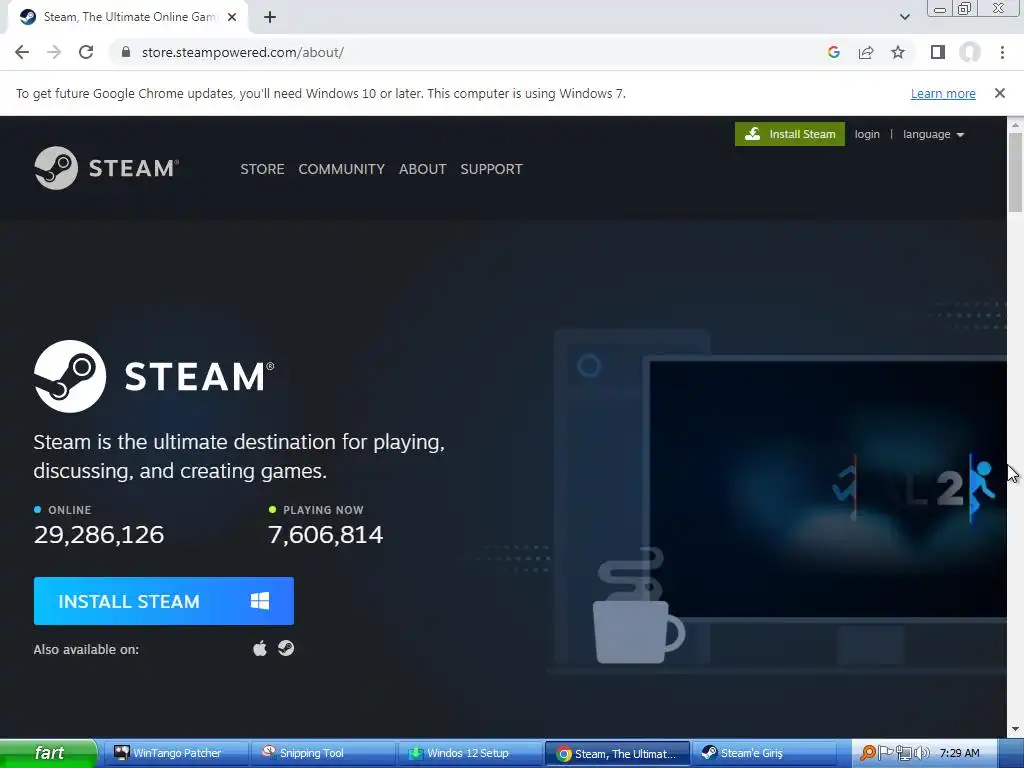Click the Learn more link
This screenshot has width=1024, height=768.
pos(943,93)
